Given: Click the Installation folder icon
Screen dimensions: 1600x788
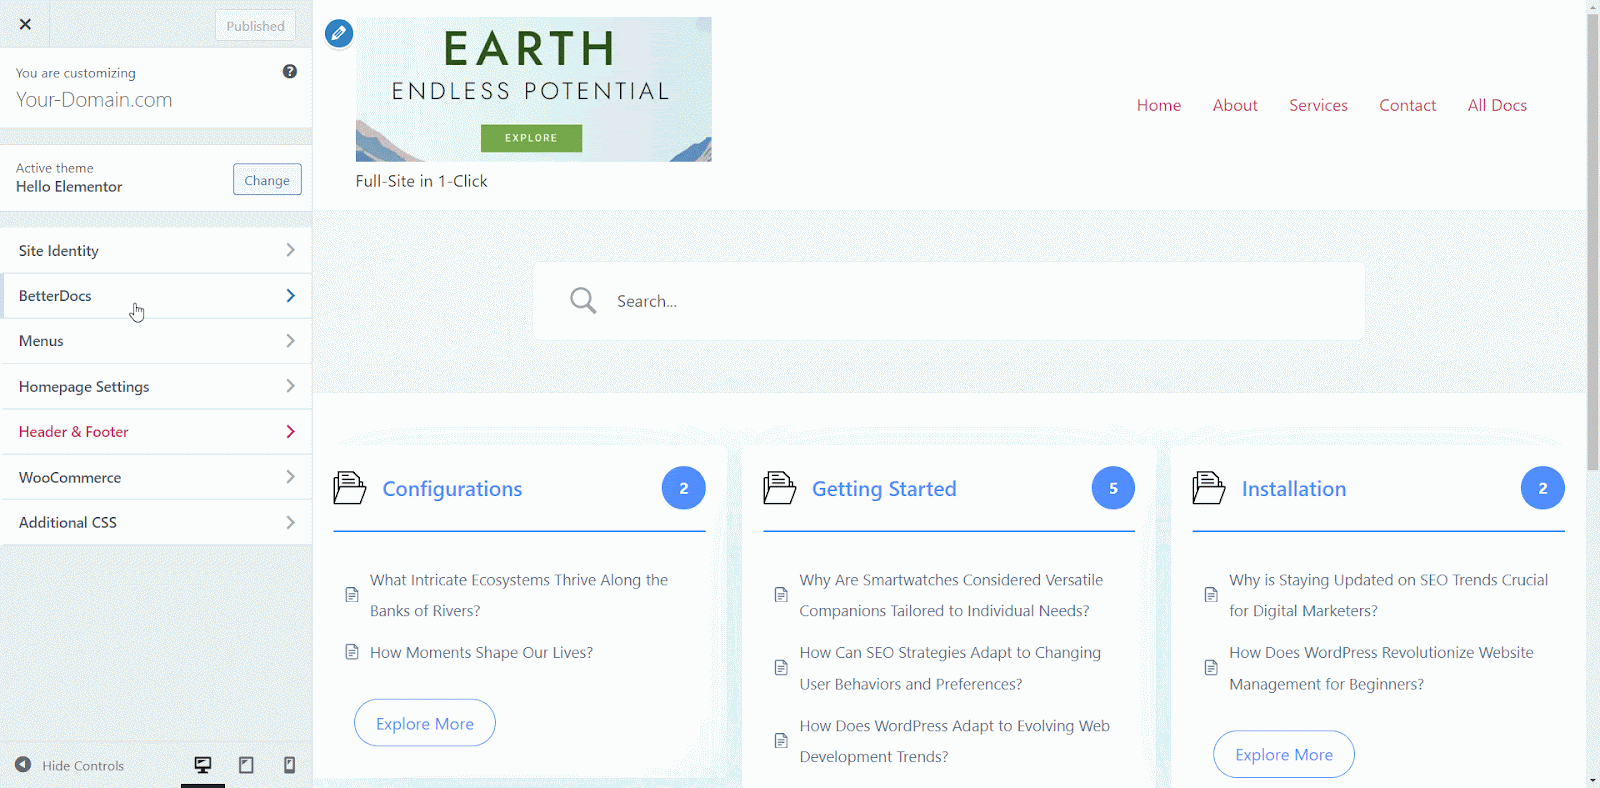Looking at the screenshot, I should [1208, 488].
